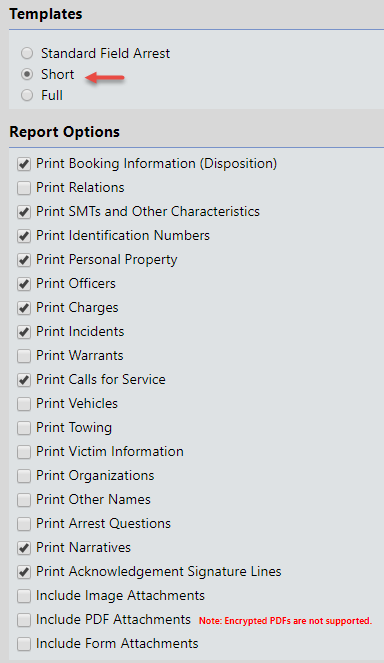Choose the Short template radio button

click(x=27, y=74)
